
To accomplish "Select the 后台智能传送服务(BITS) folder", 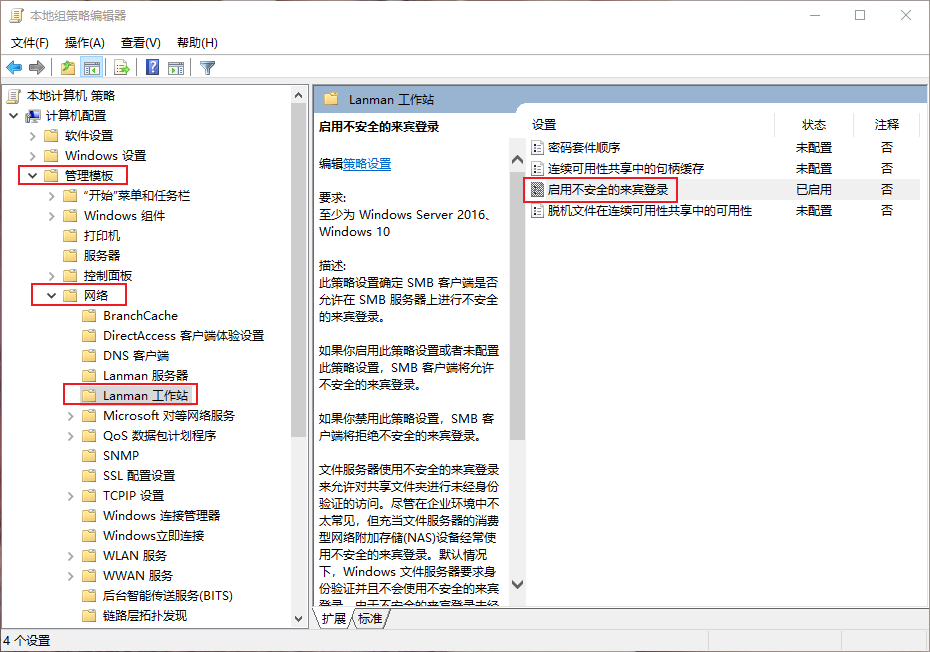I will 167,596.
